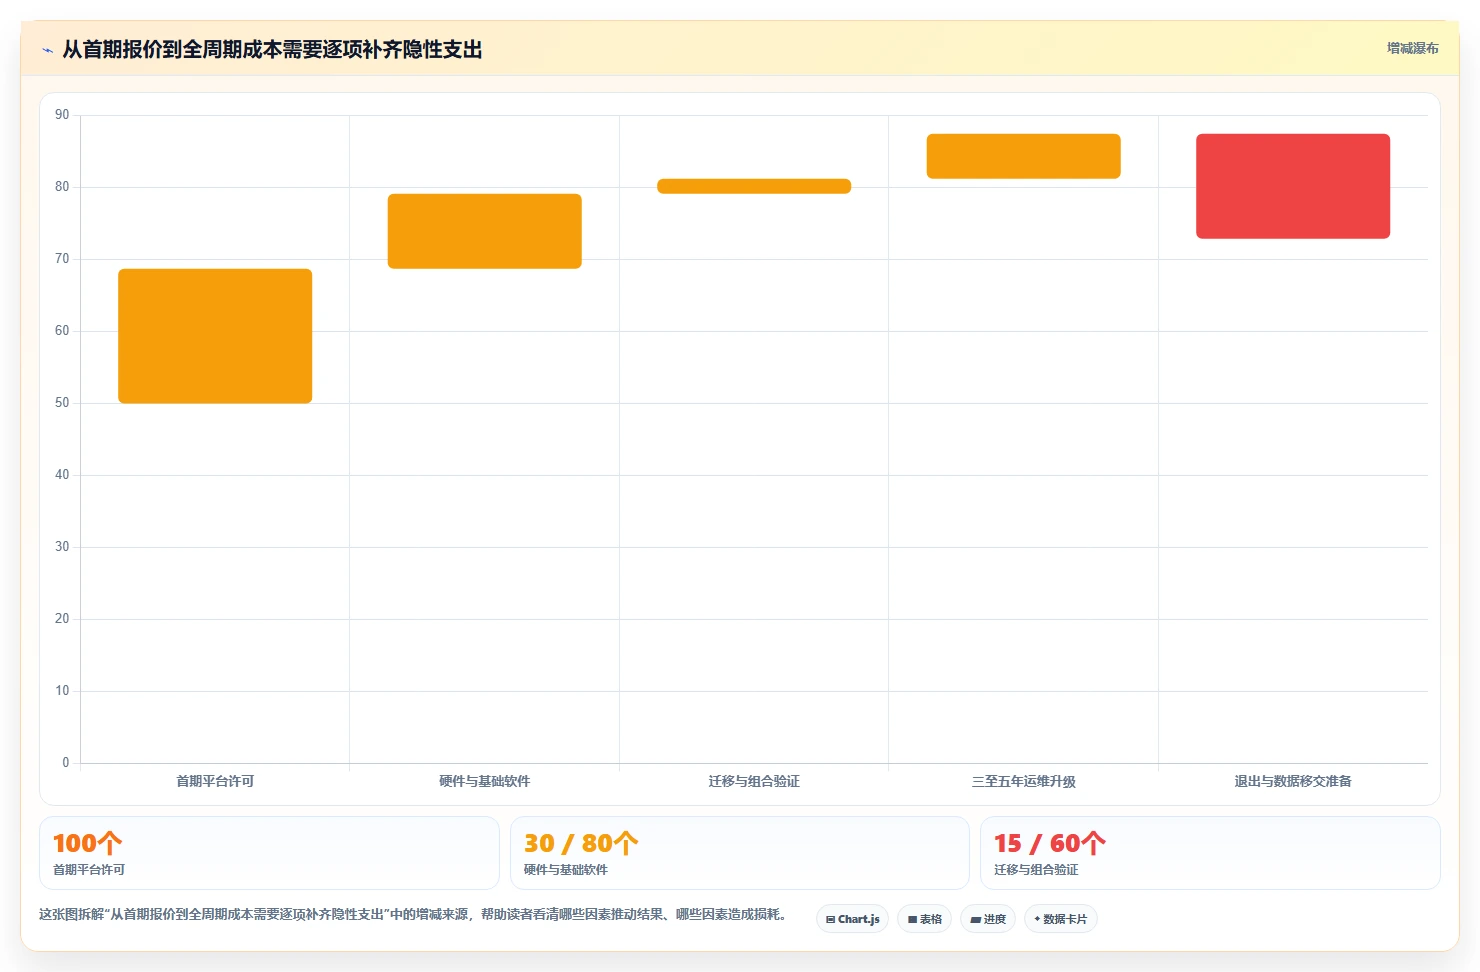Select the orange 首期平台许可 waterfall bar

(215, 336)
